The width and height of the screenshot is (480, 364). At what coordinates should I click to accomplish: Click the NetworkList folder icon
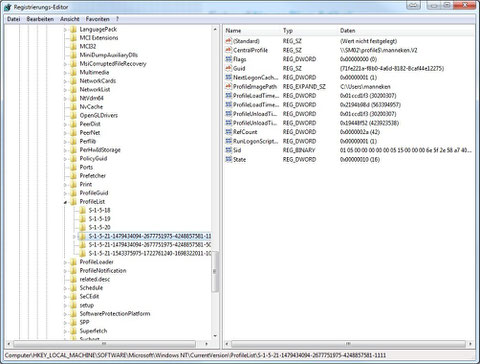73,90
